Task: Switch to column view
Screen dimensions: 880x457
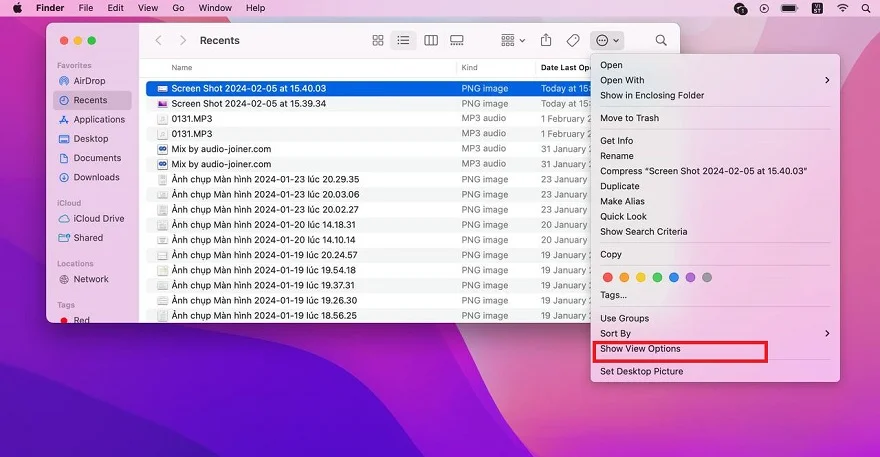Action: (x=431, y=41)
